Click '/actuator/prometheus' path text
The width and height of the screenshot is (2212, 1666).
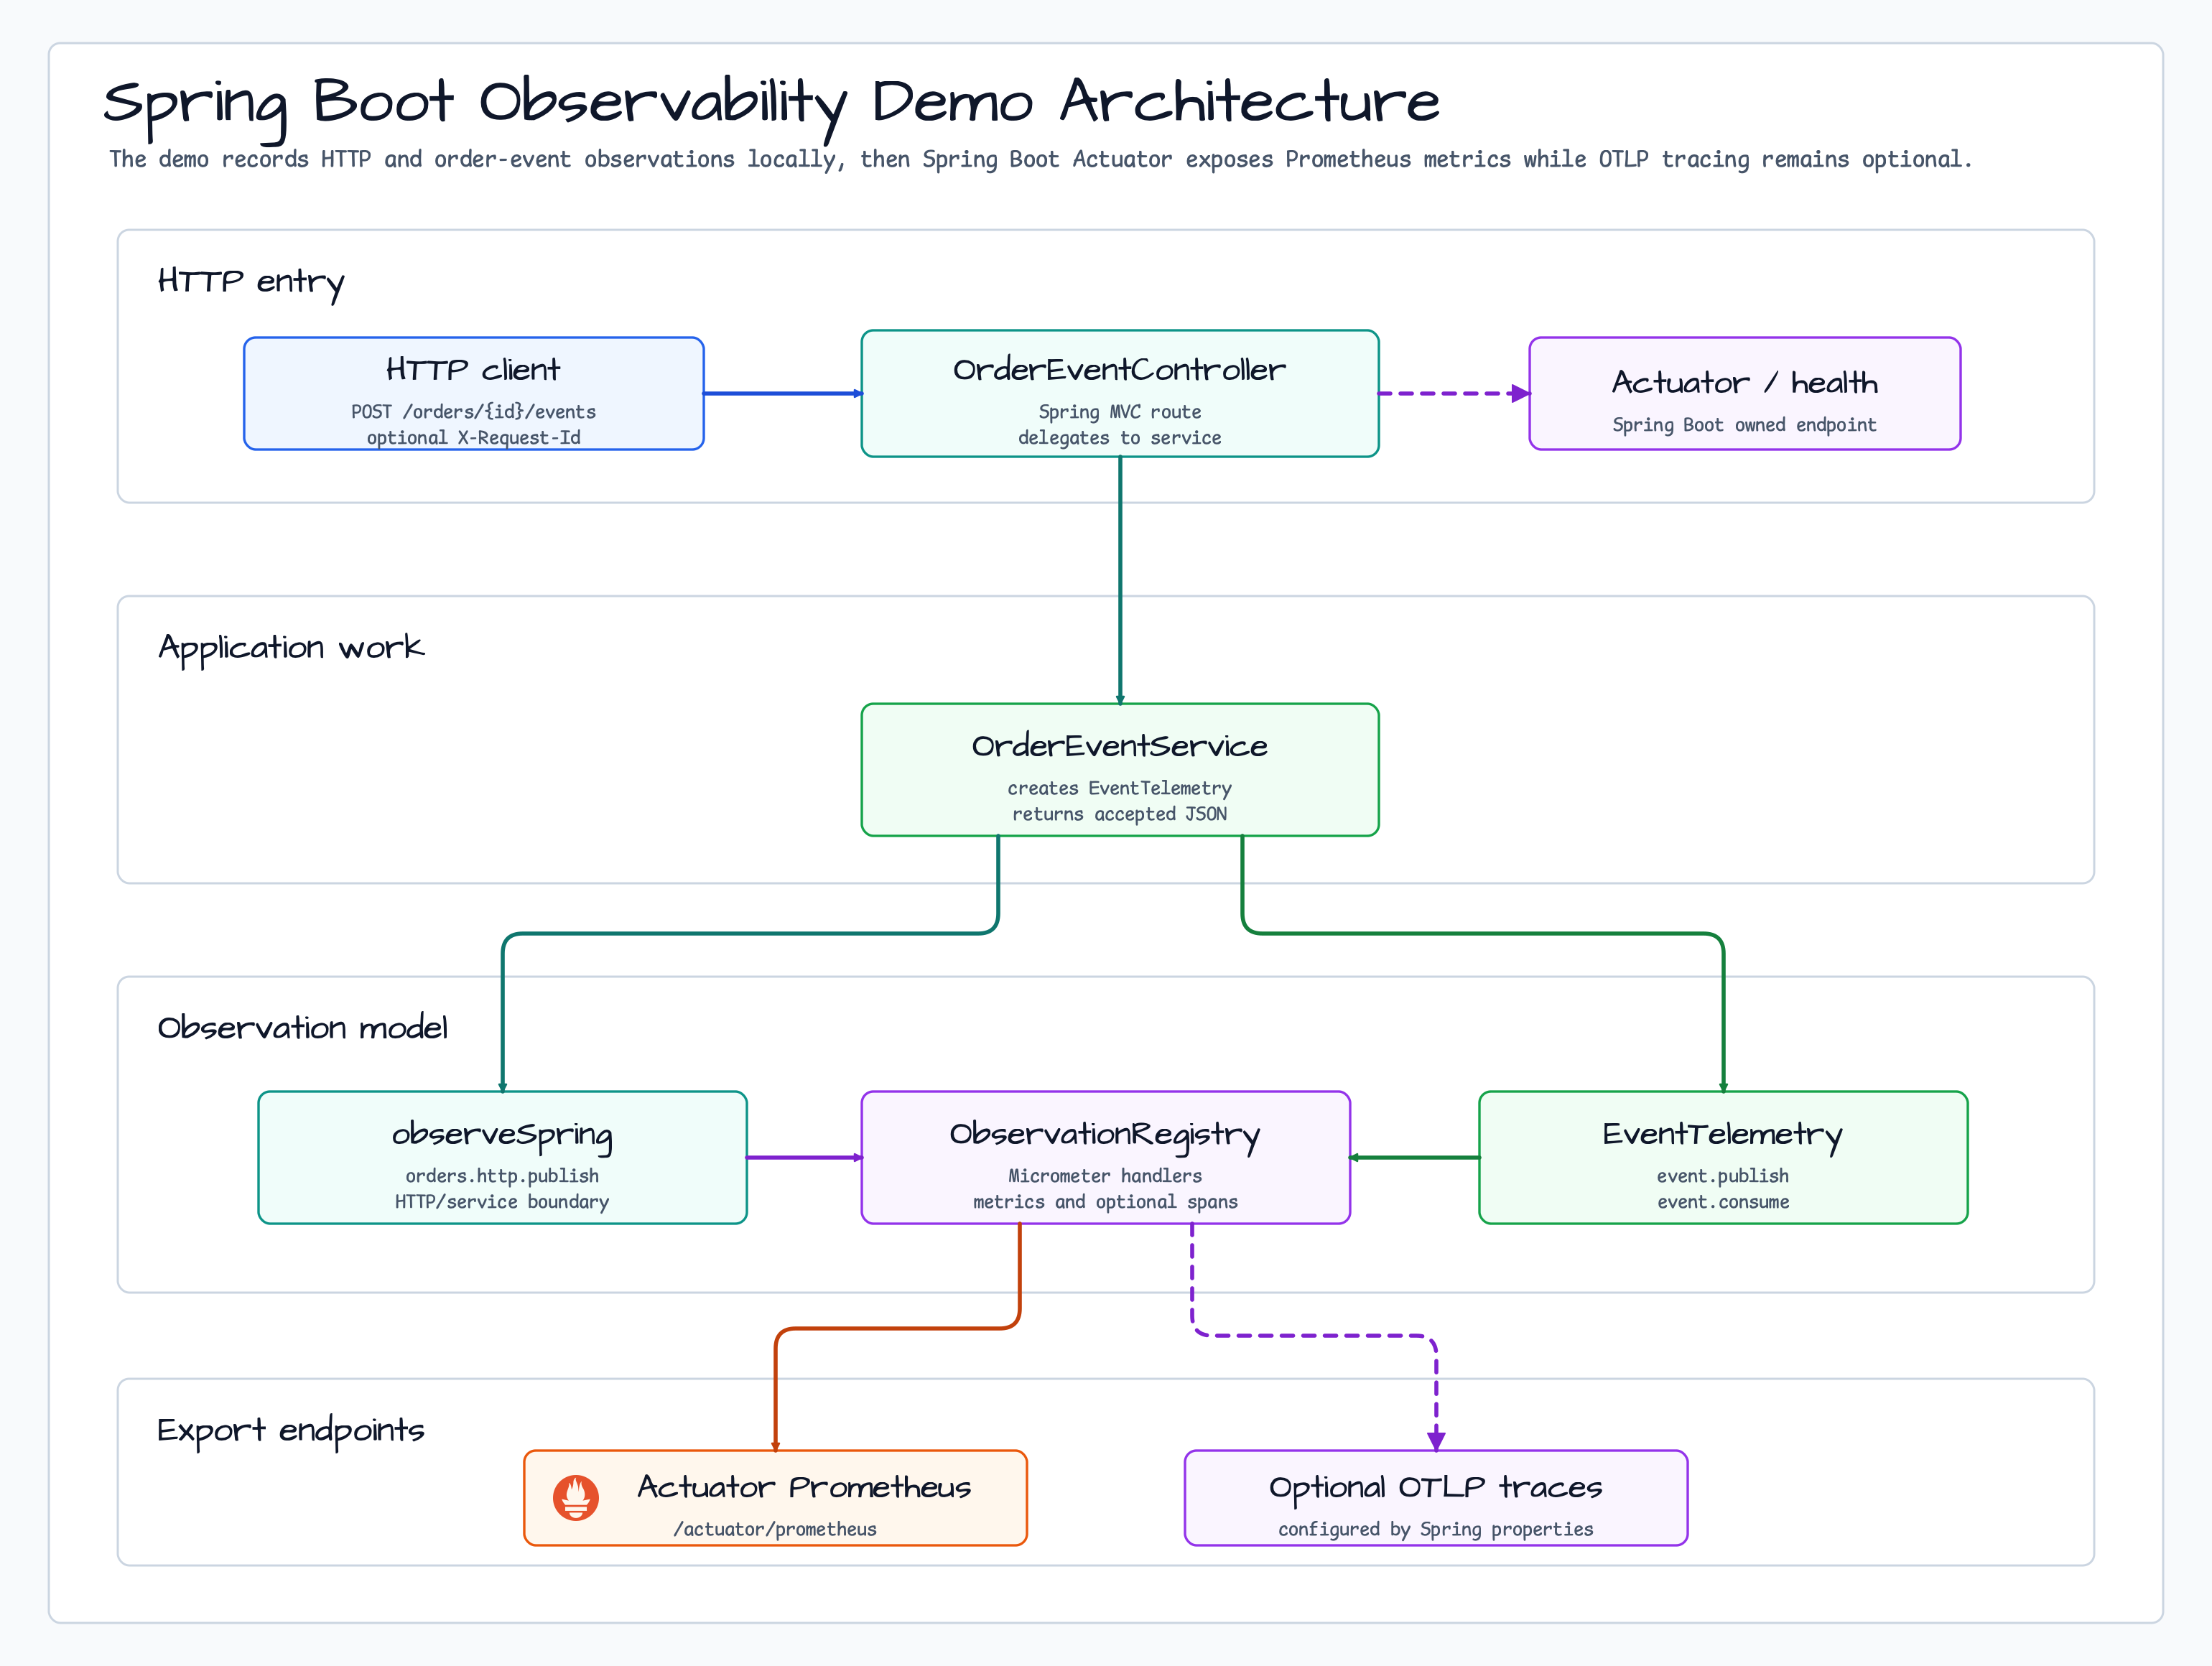tap(775, 1529)
